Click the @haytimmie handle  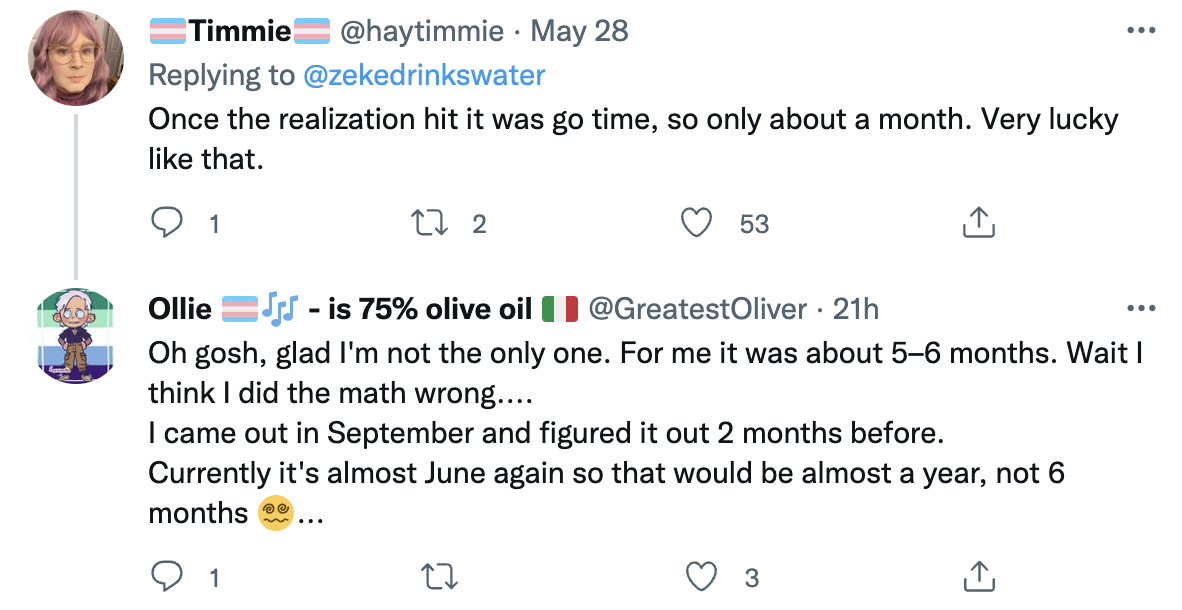pos(422,31)
